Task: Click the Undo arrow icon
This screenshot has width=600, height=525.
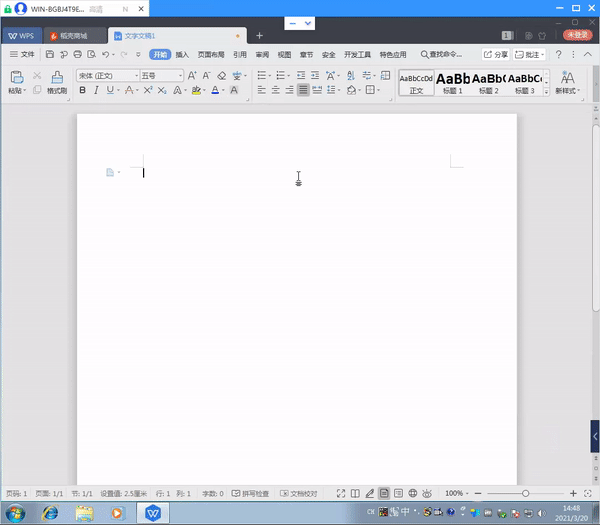Action: click(x=106, y=54)
